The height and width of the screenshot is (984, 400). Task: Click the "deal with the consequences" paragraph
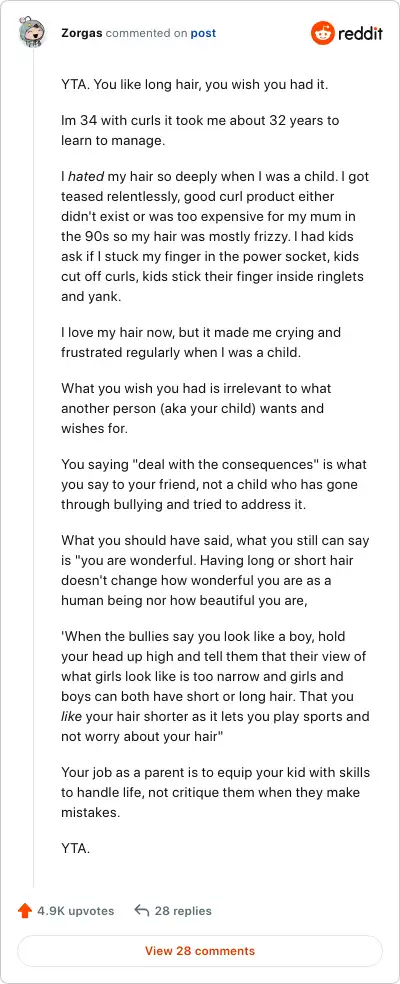pyautogui.click(x=214, y=484)
